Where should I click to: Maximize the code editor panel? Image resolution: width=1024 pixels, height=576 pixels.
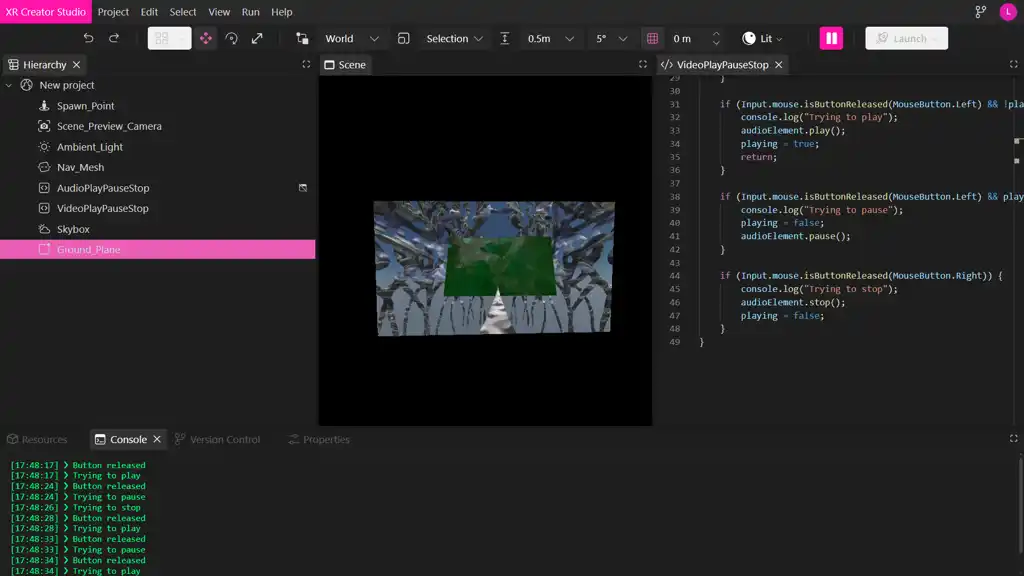(x=1014, y=64)
